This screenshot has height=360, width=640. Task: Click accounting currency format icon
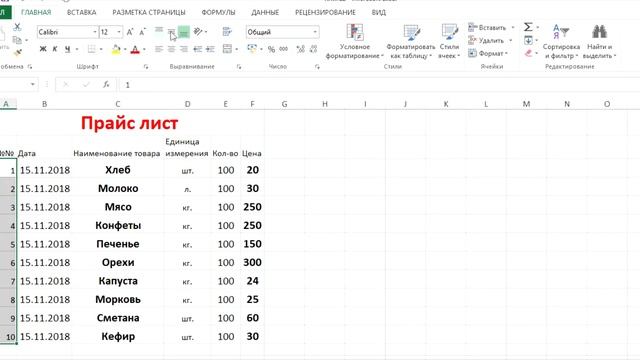pos(252,49)
